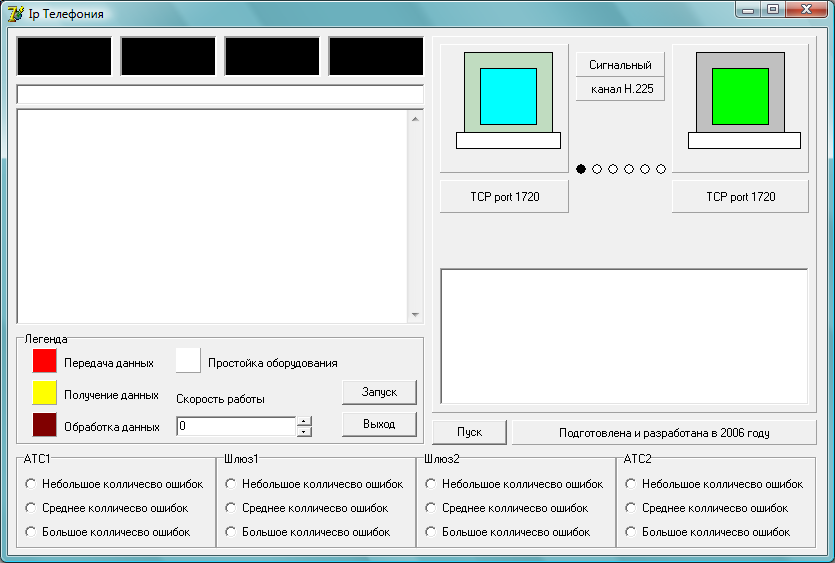Click the Передача данных legend label

click(x=109, y=363)
